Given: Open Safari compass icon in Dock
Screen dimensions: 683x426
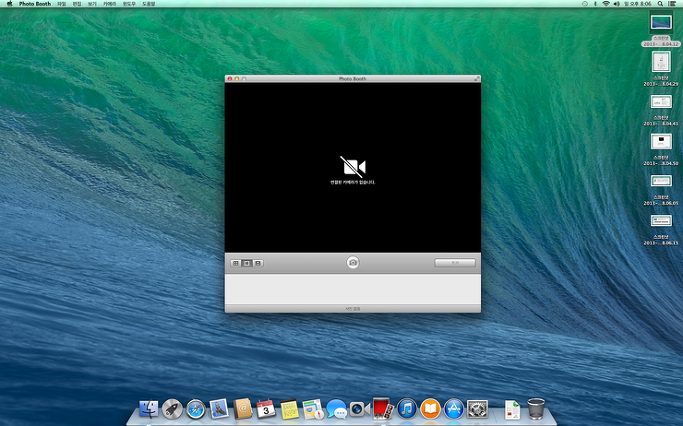Looking at the screenshot, I should pos(196,409).
